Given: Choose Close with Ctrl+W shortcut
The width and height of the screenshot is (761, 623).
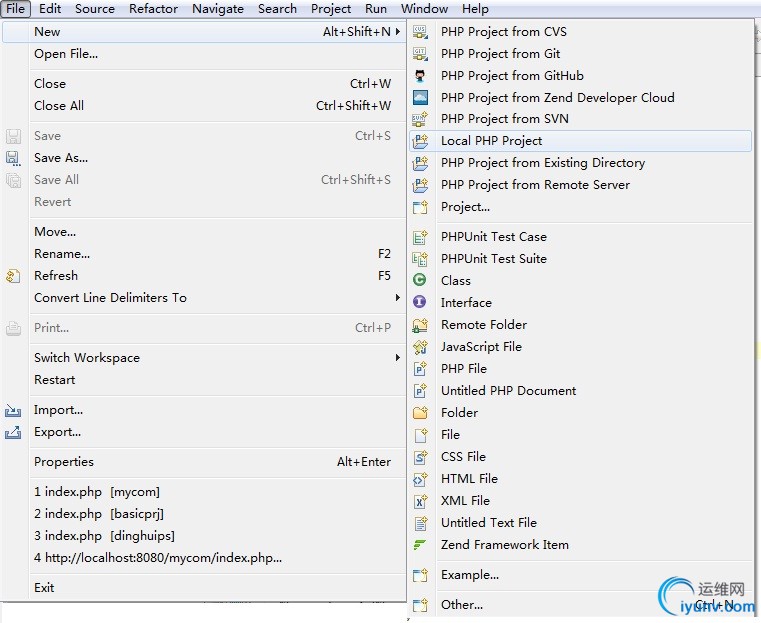Looking at the screenshot, I should [204, 83].
